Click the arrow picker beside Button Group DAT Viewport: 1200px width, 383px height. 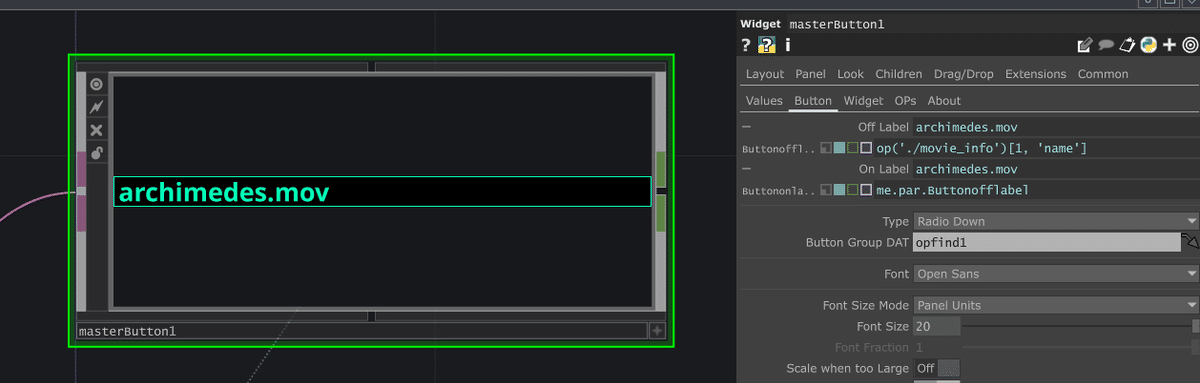[x=1190, y=242]
